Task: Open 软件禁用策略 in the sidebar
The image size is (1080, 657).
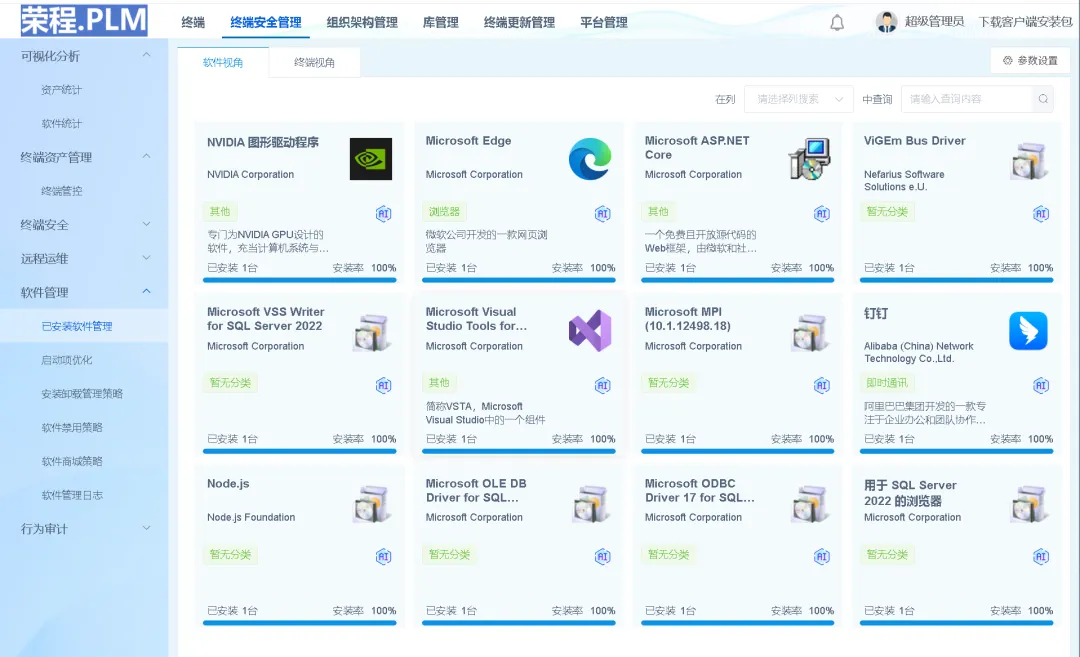Action: click(x=72, y=428)
